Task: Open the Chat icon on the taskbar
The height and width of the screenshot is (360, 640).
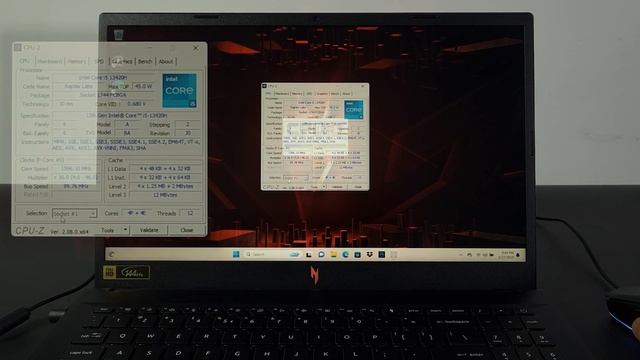Action: pyautogui.click(x=321, y=255)
